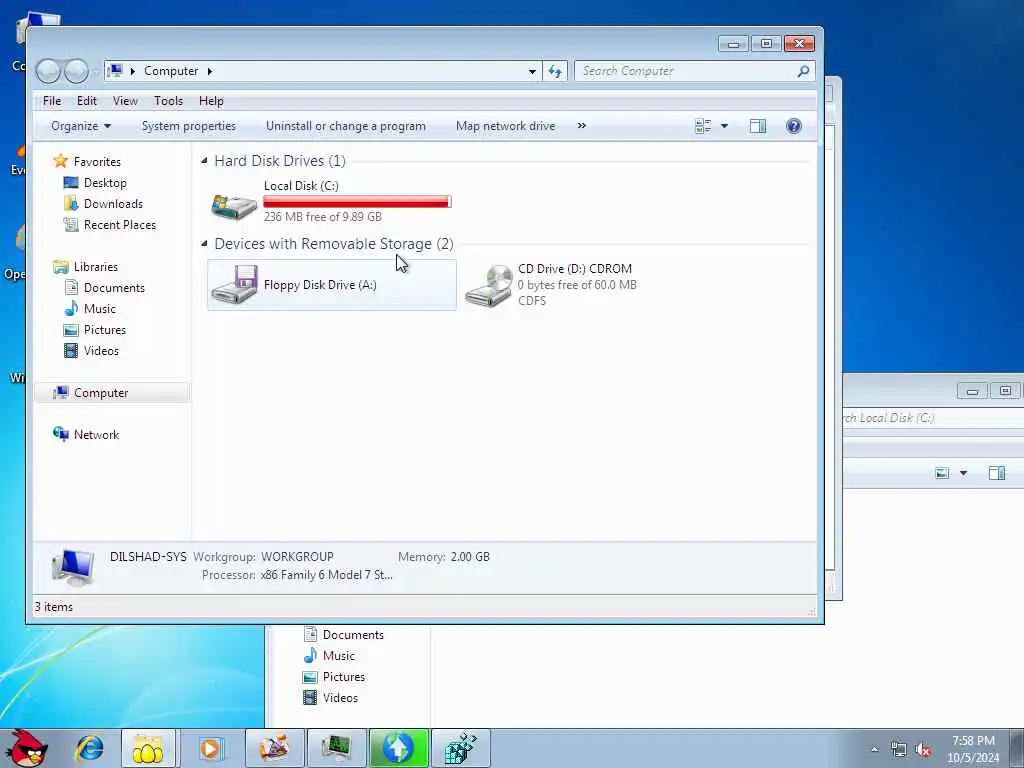Image resolution: width=1024 pixels, height=768 pixels.
Task: Click System properties
Action: [189, 126]
